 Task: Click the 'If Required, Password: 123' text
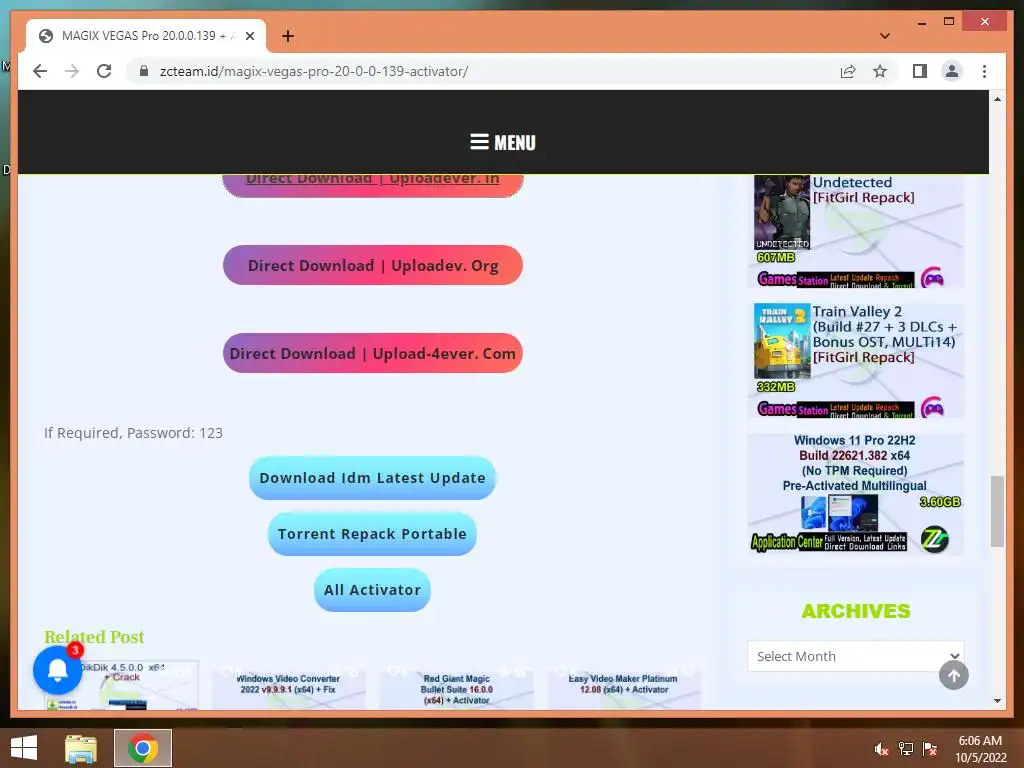click(x=133, y=433)
